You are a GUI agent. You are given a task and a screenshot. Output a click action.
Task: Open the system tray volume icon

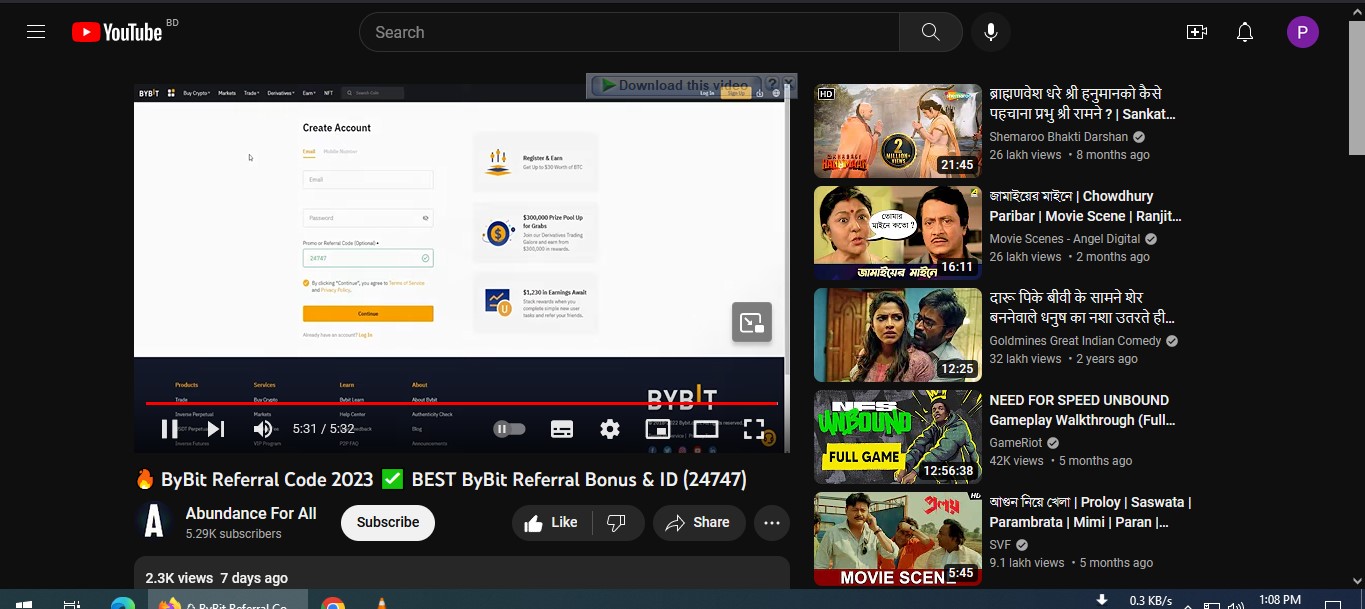[x=1236, y=605]
